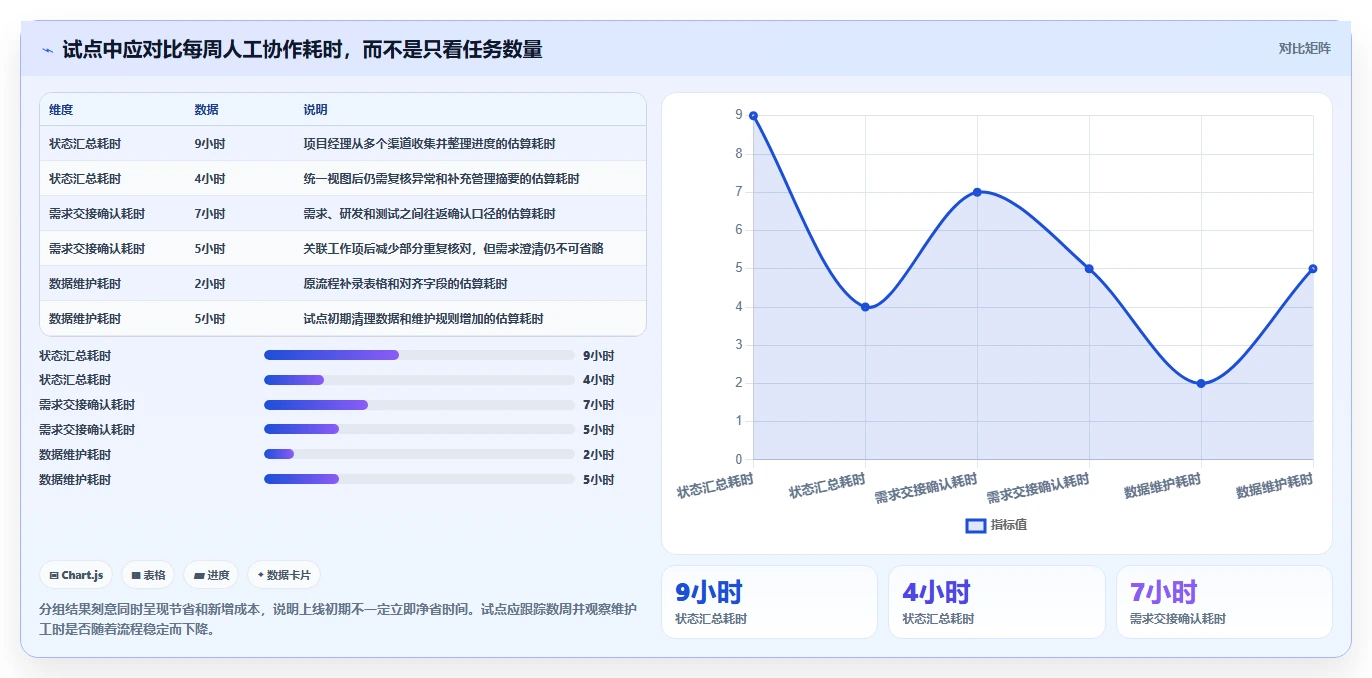
Task: Click the progress bar labeled 4小时
Action: pyautogui.click(x=419, y=380)
